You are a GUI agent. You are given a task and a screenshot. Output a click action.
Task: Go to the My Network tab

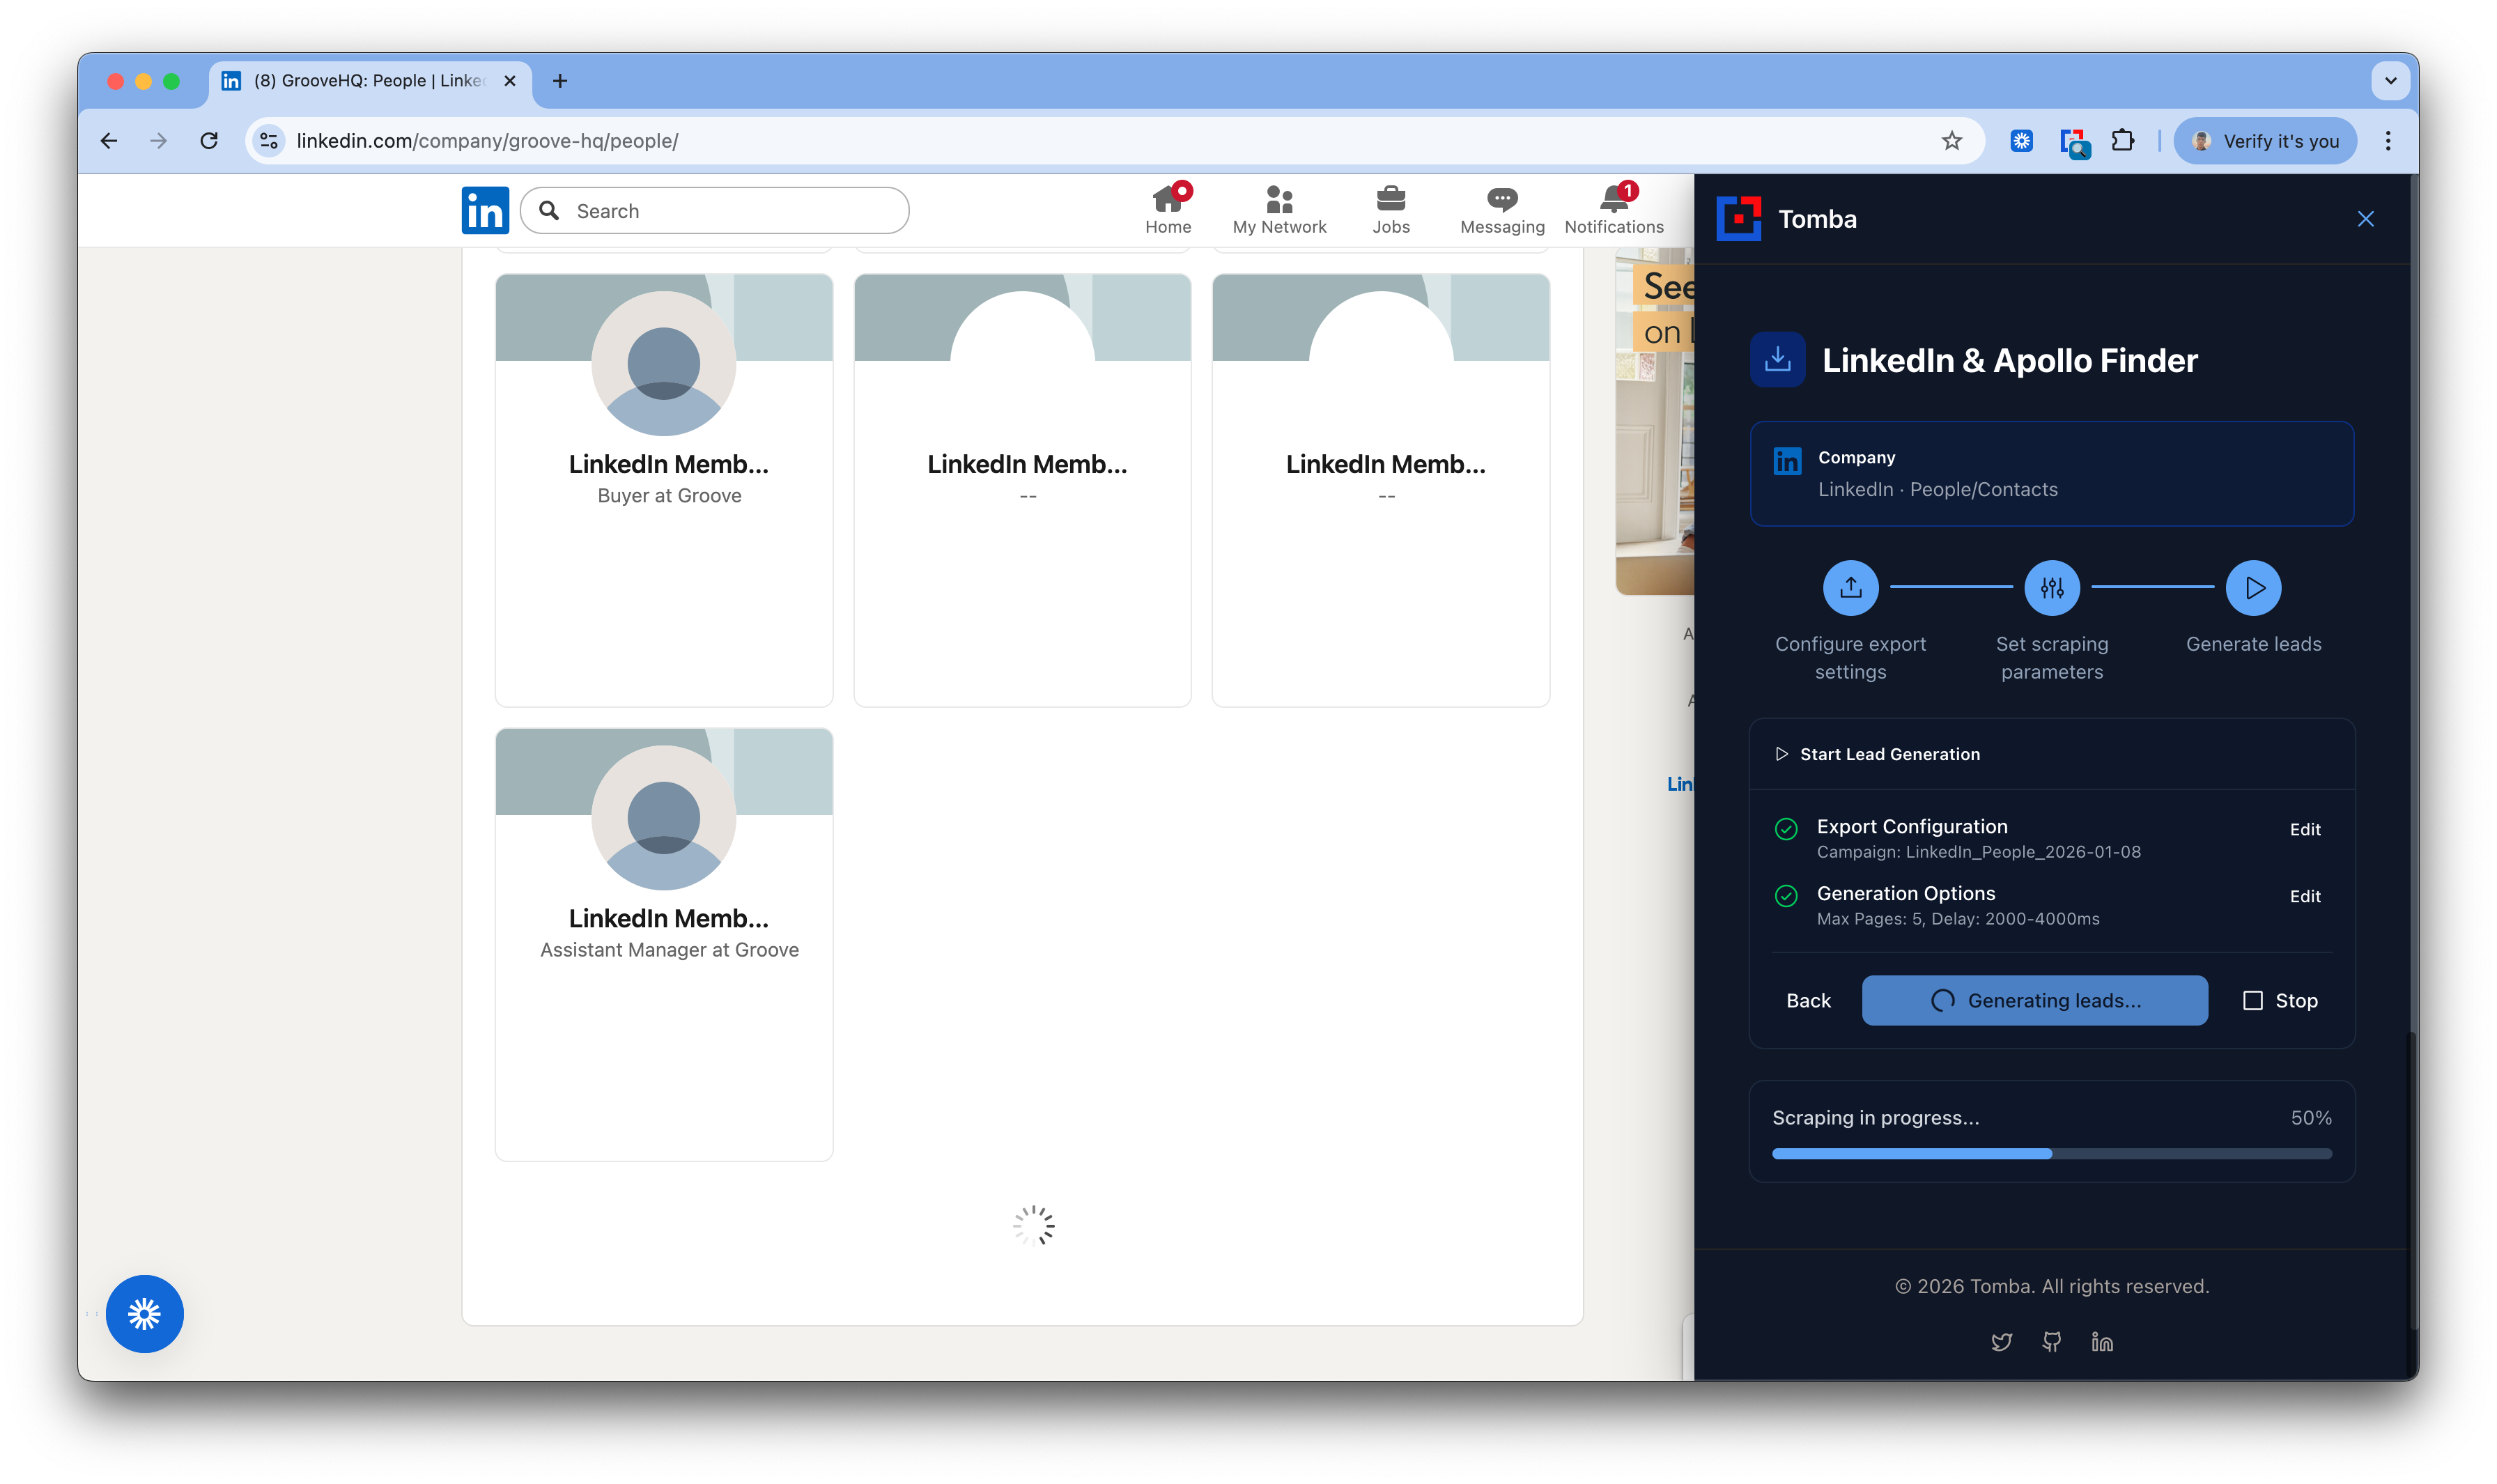coord(1279,210)
